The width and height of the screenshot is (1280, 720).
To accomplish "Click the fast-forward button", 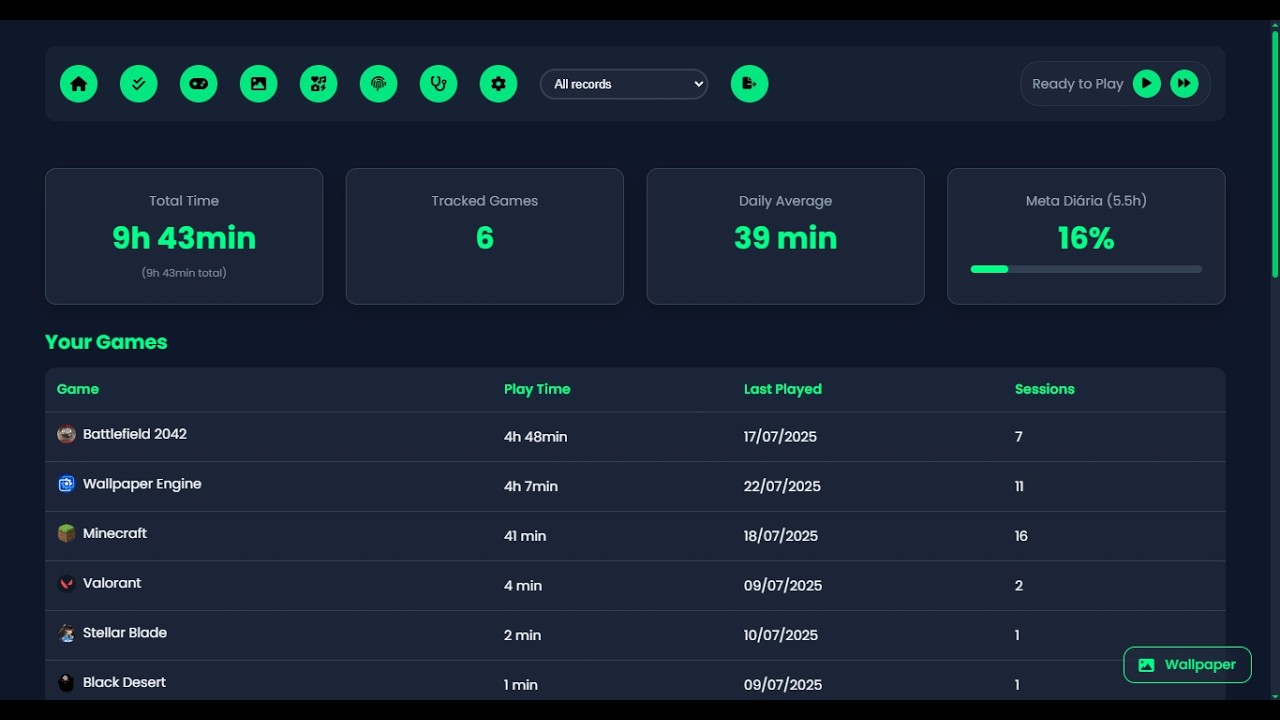I will [1184, 84].
